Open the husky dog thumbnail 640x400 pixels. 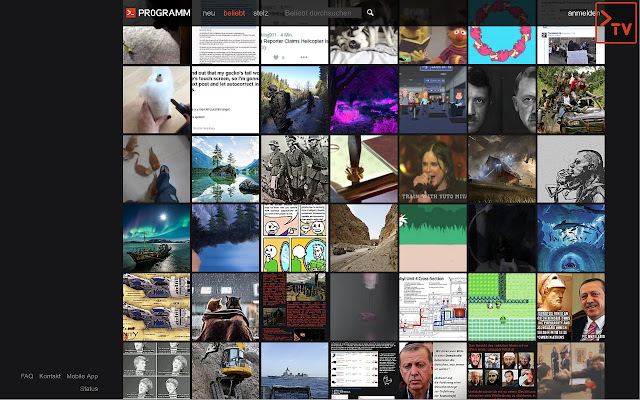[364, 45]
